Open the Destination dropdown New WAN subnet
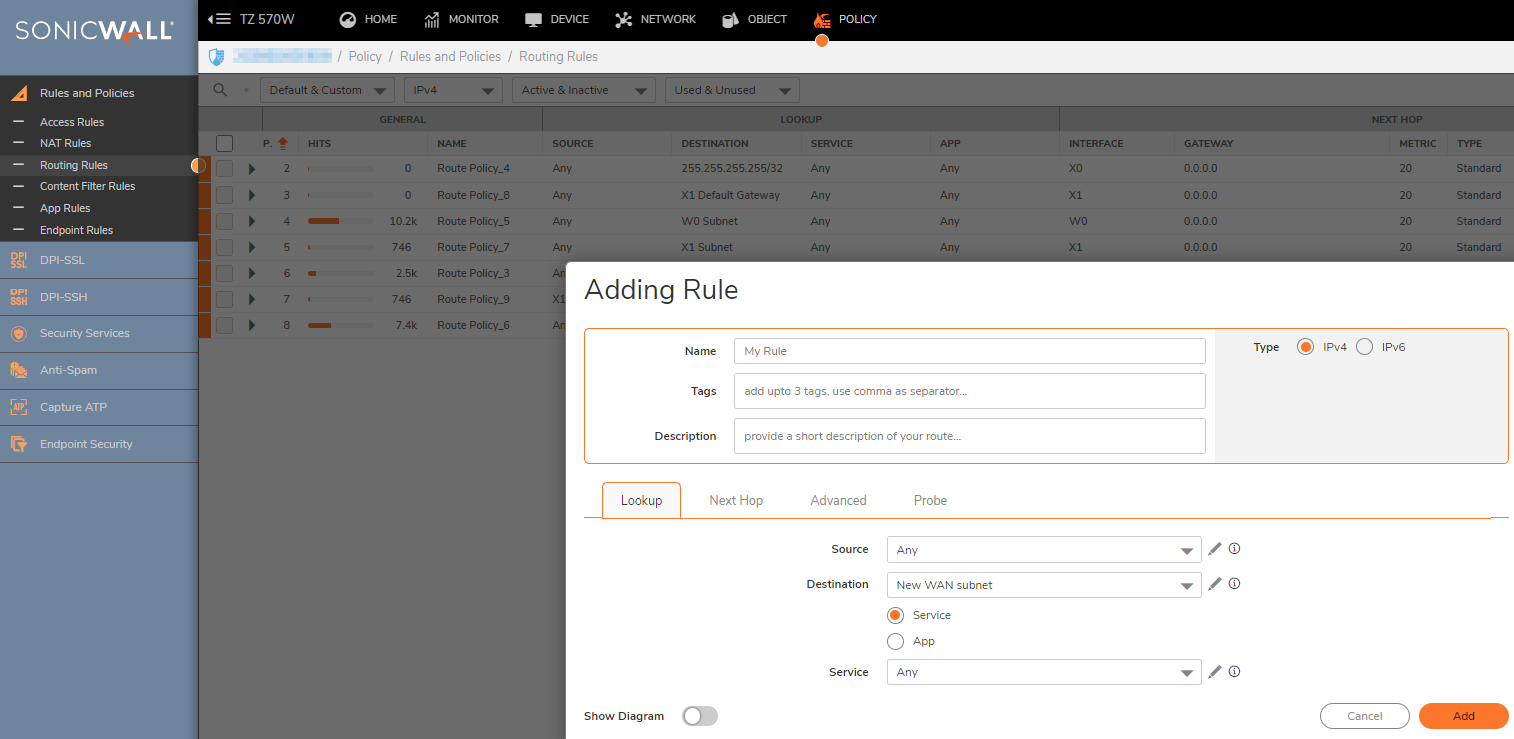Viewport: 1514px width, 739px height. 1044,585
